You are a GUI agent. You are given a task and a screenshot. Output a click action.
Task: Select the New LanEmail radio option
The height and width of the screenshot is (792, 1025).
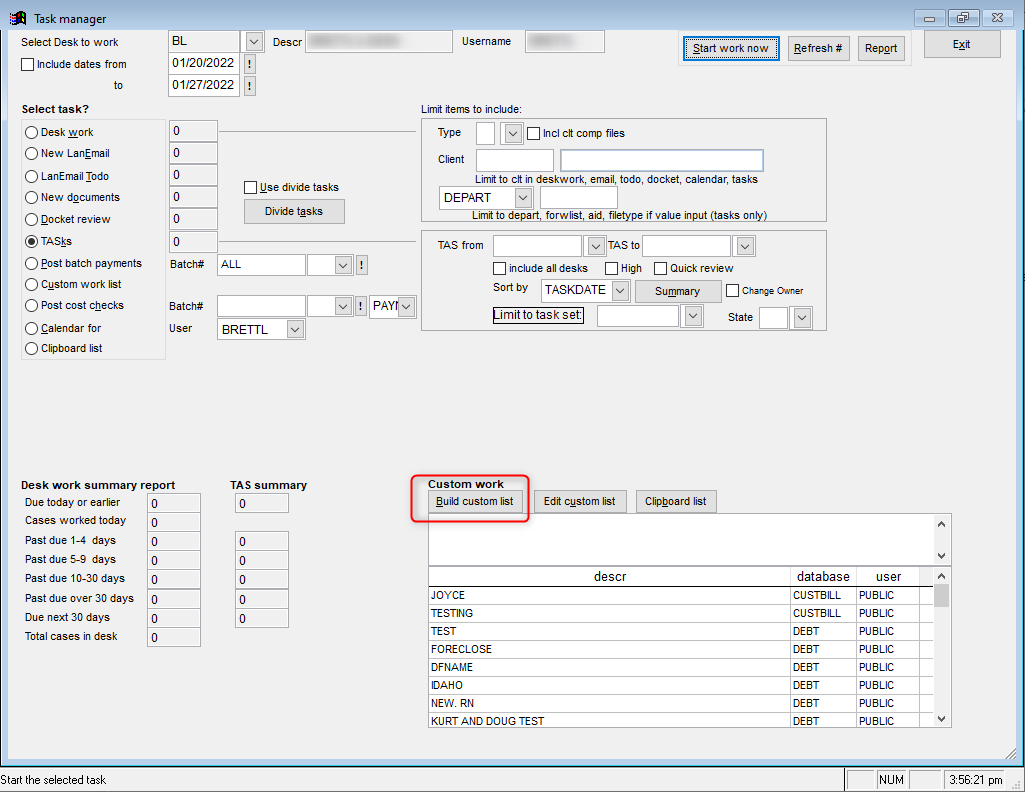coord(31,154)
